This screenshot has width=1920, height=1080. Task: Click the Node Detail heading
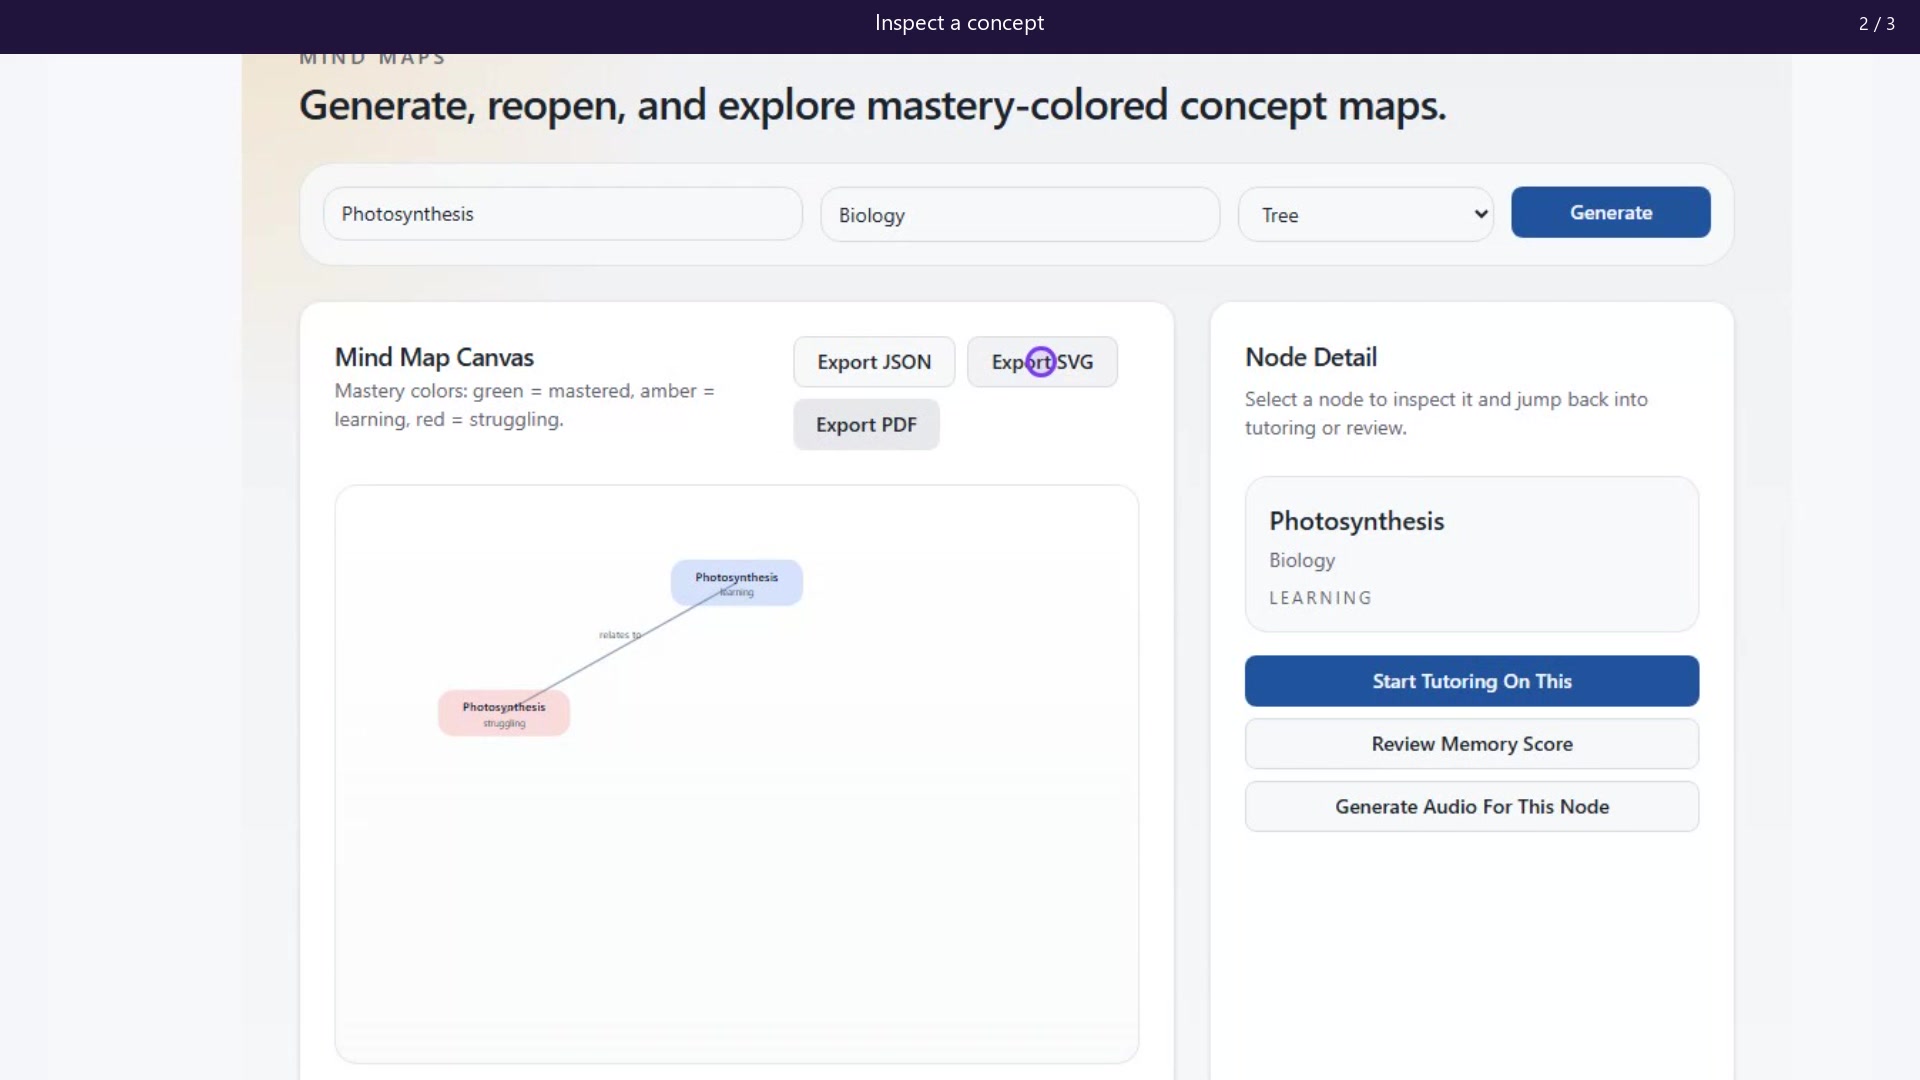coord(1310,357)
